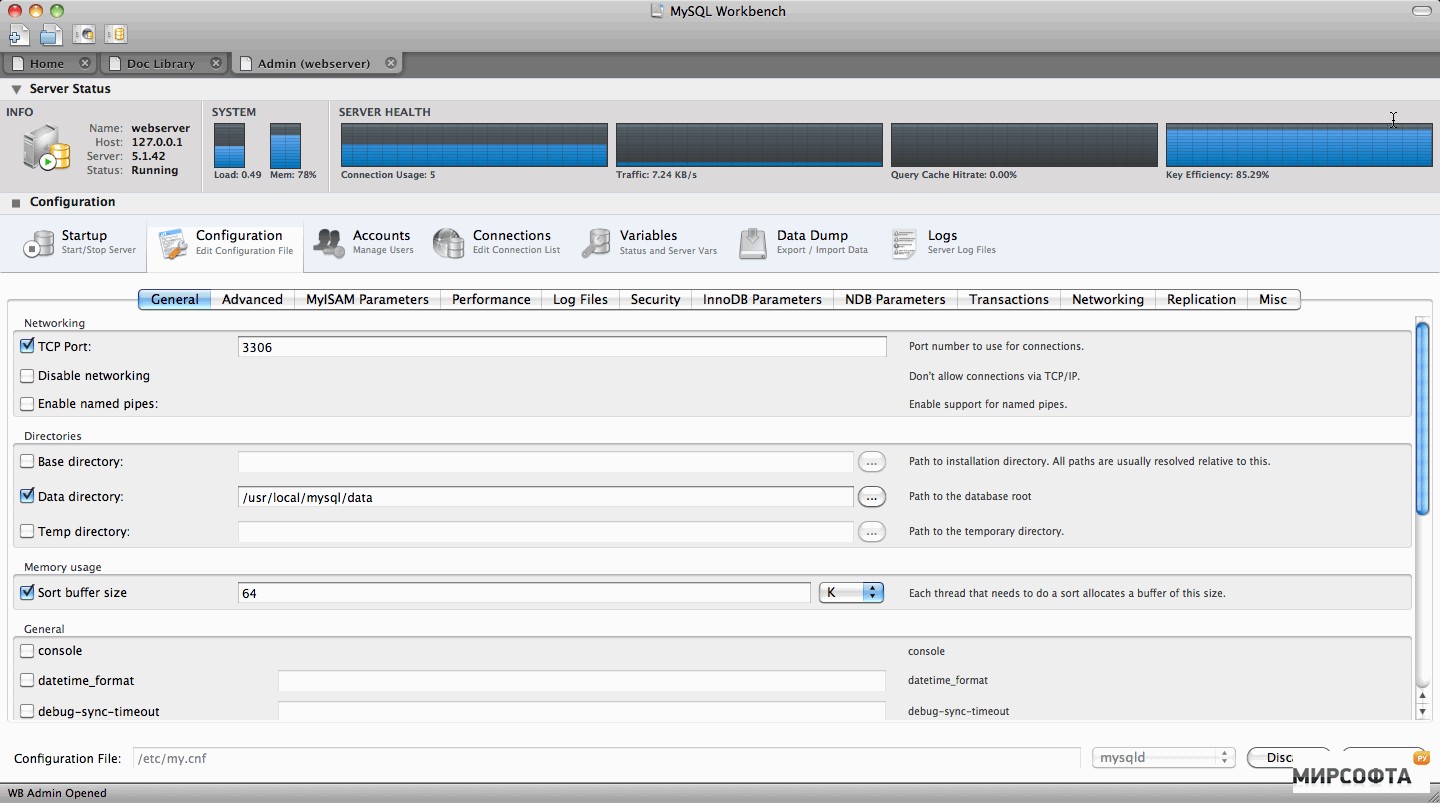Enable the Base directory checkbox
Image resolution: width=1440 pixels, height=803 pixels.
pos(27,462)
